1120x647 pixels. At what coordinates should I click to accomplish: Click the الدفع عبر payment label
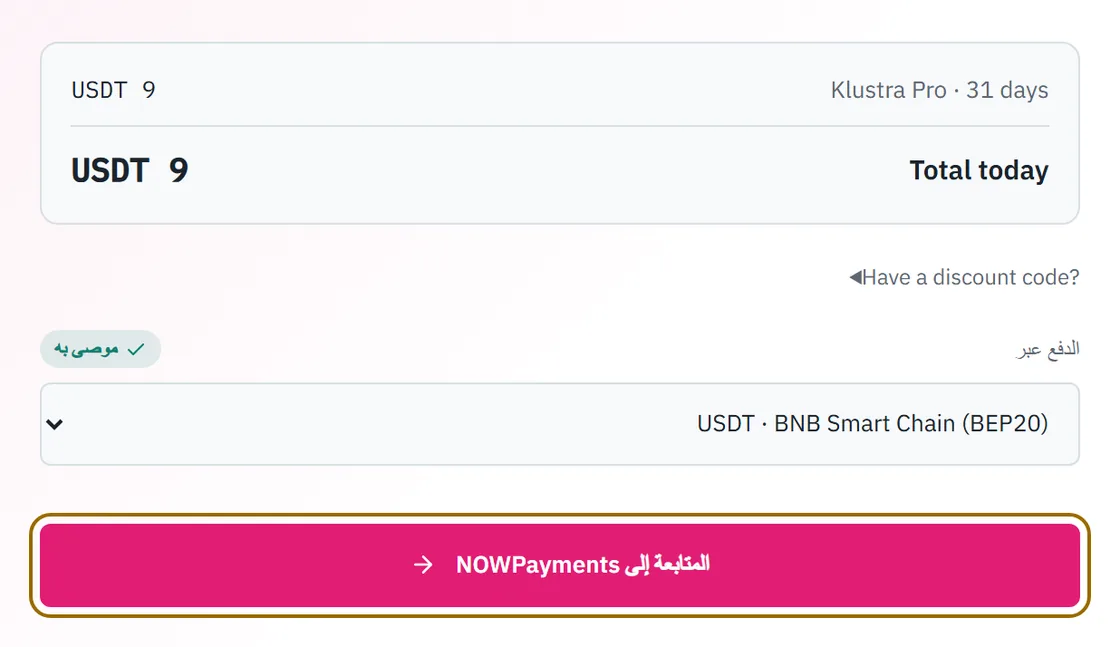[x=1048, y=349]
